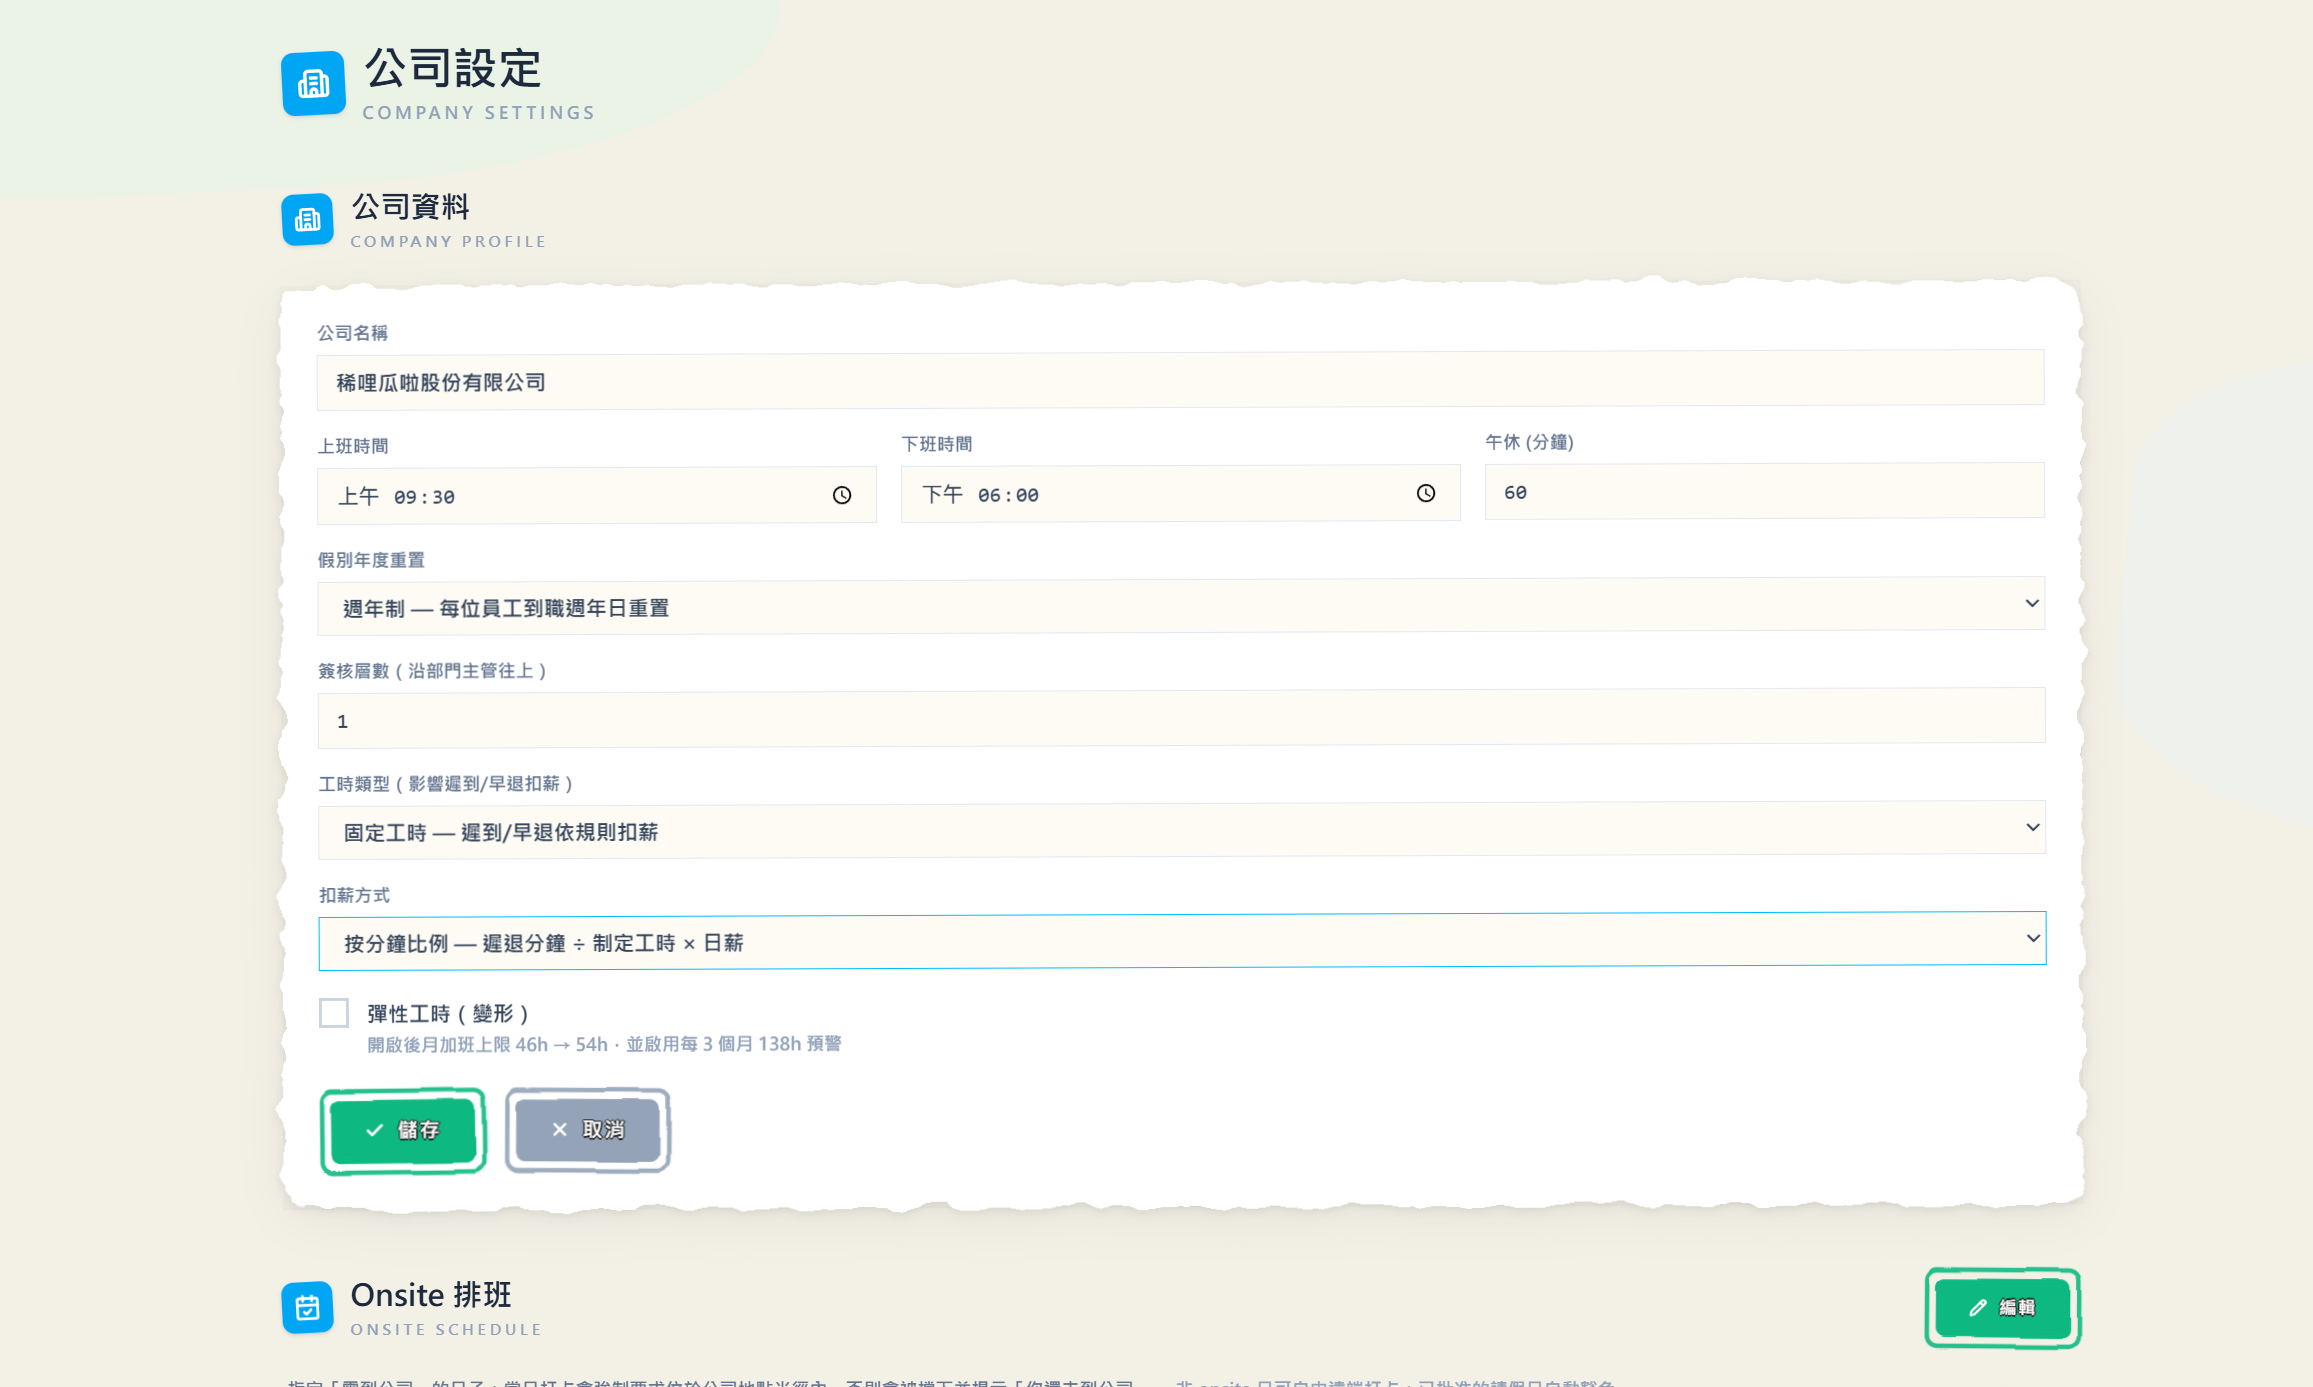Viewport: 2313px width, 1387px height.
Task: Click the 編輯 button for Onsite 排班
Action: pos(2003,1308)
